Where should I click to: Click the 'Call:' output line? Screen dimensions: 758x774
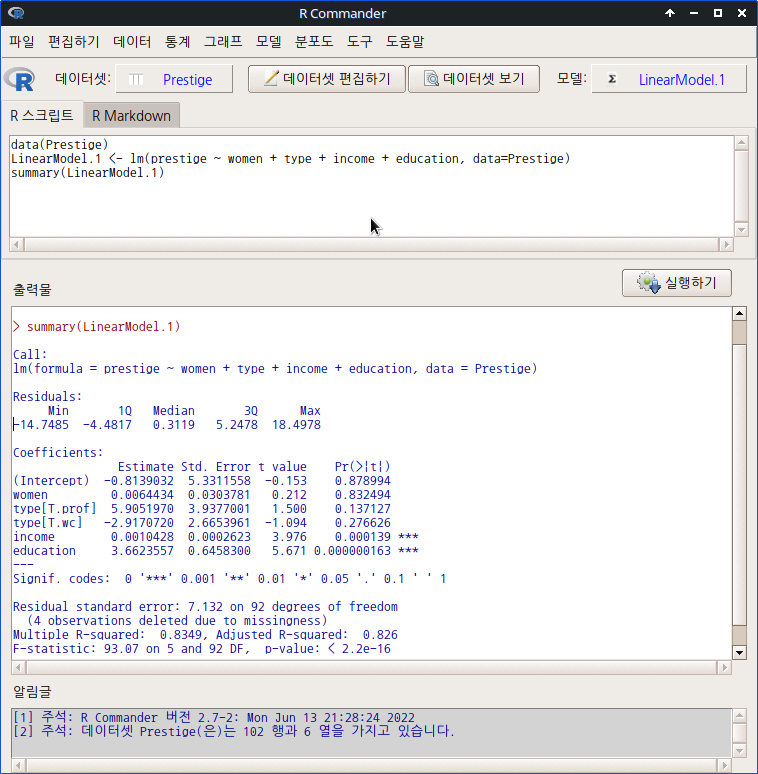[x=30, y=354]
